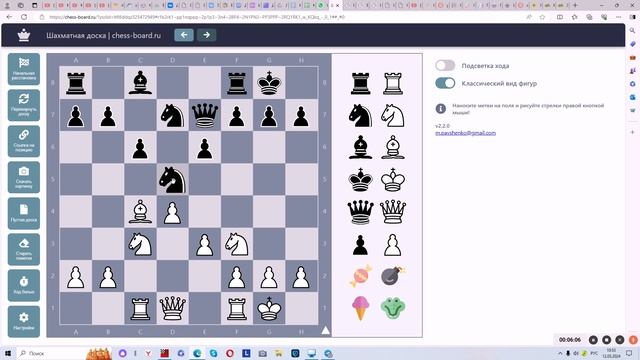
Task: Open the settings gear button in sidebar
Action: tap(24, 321)
